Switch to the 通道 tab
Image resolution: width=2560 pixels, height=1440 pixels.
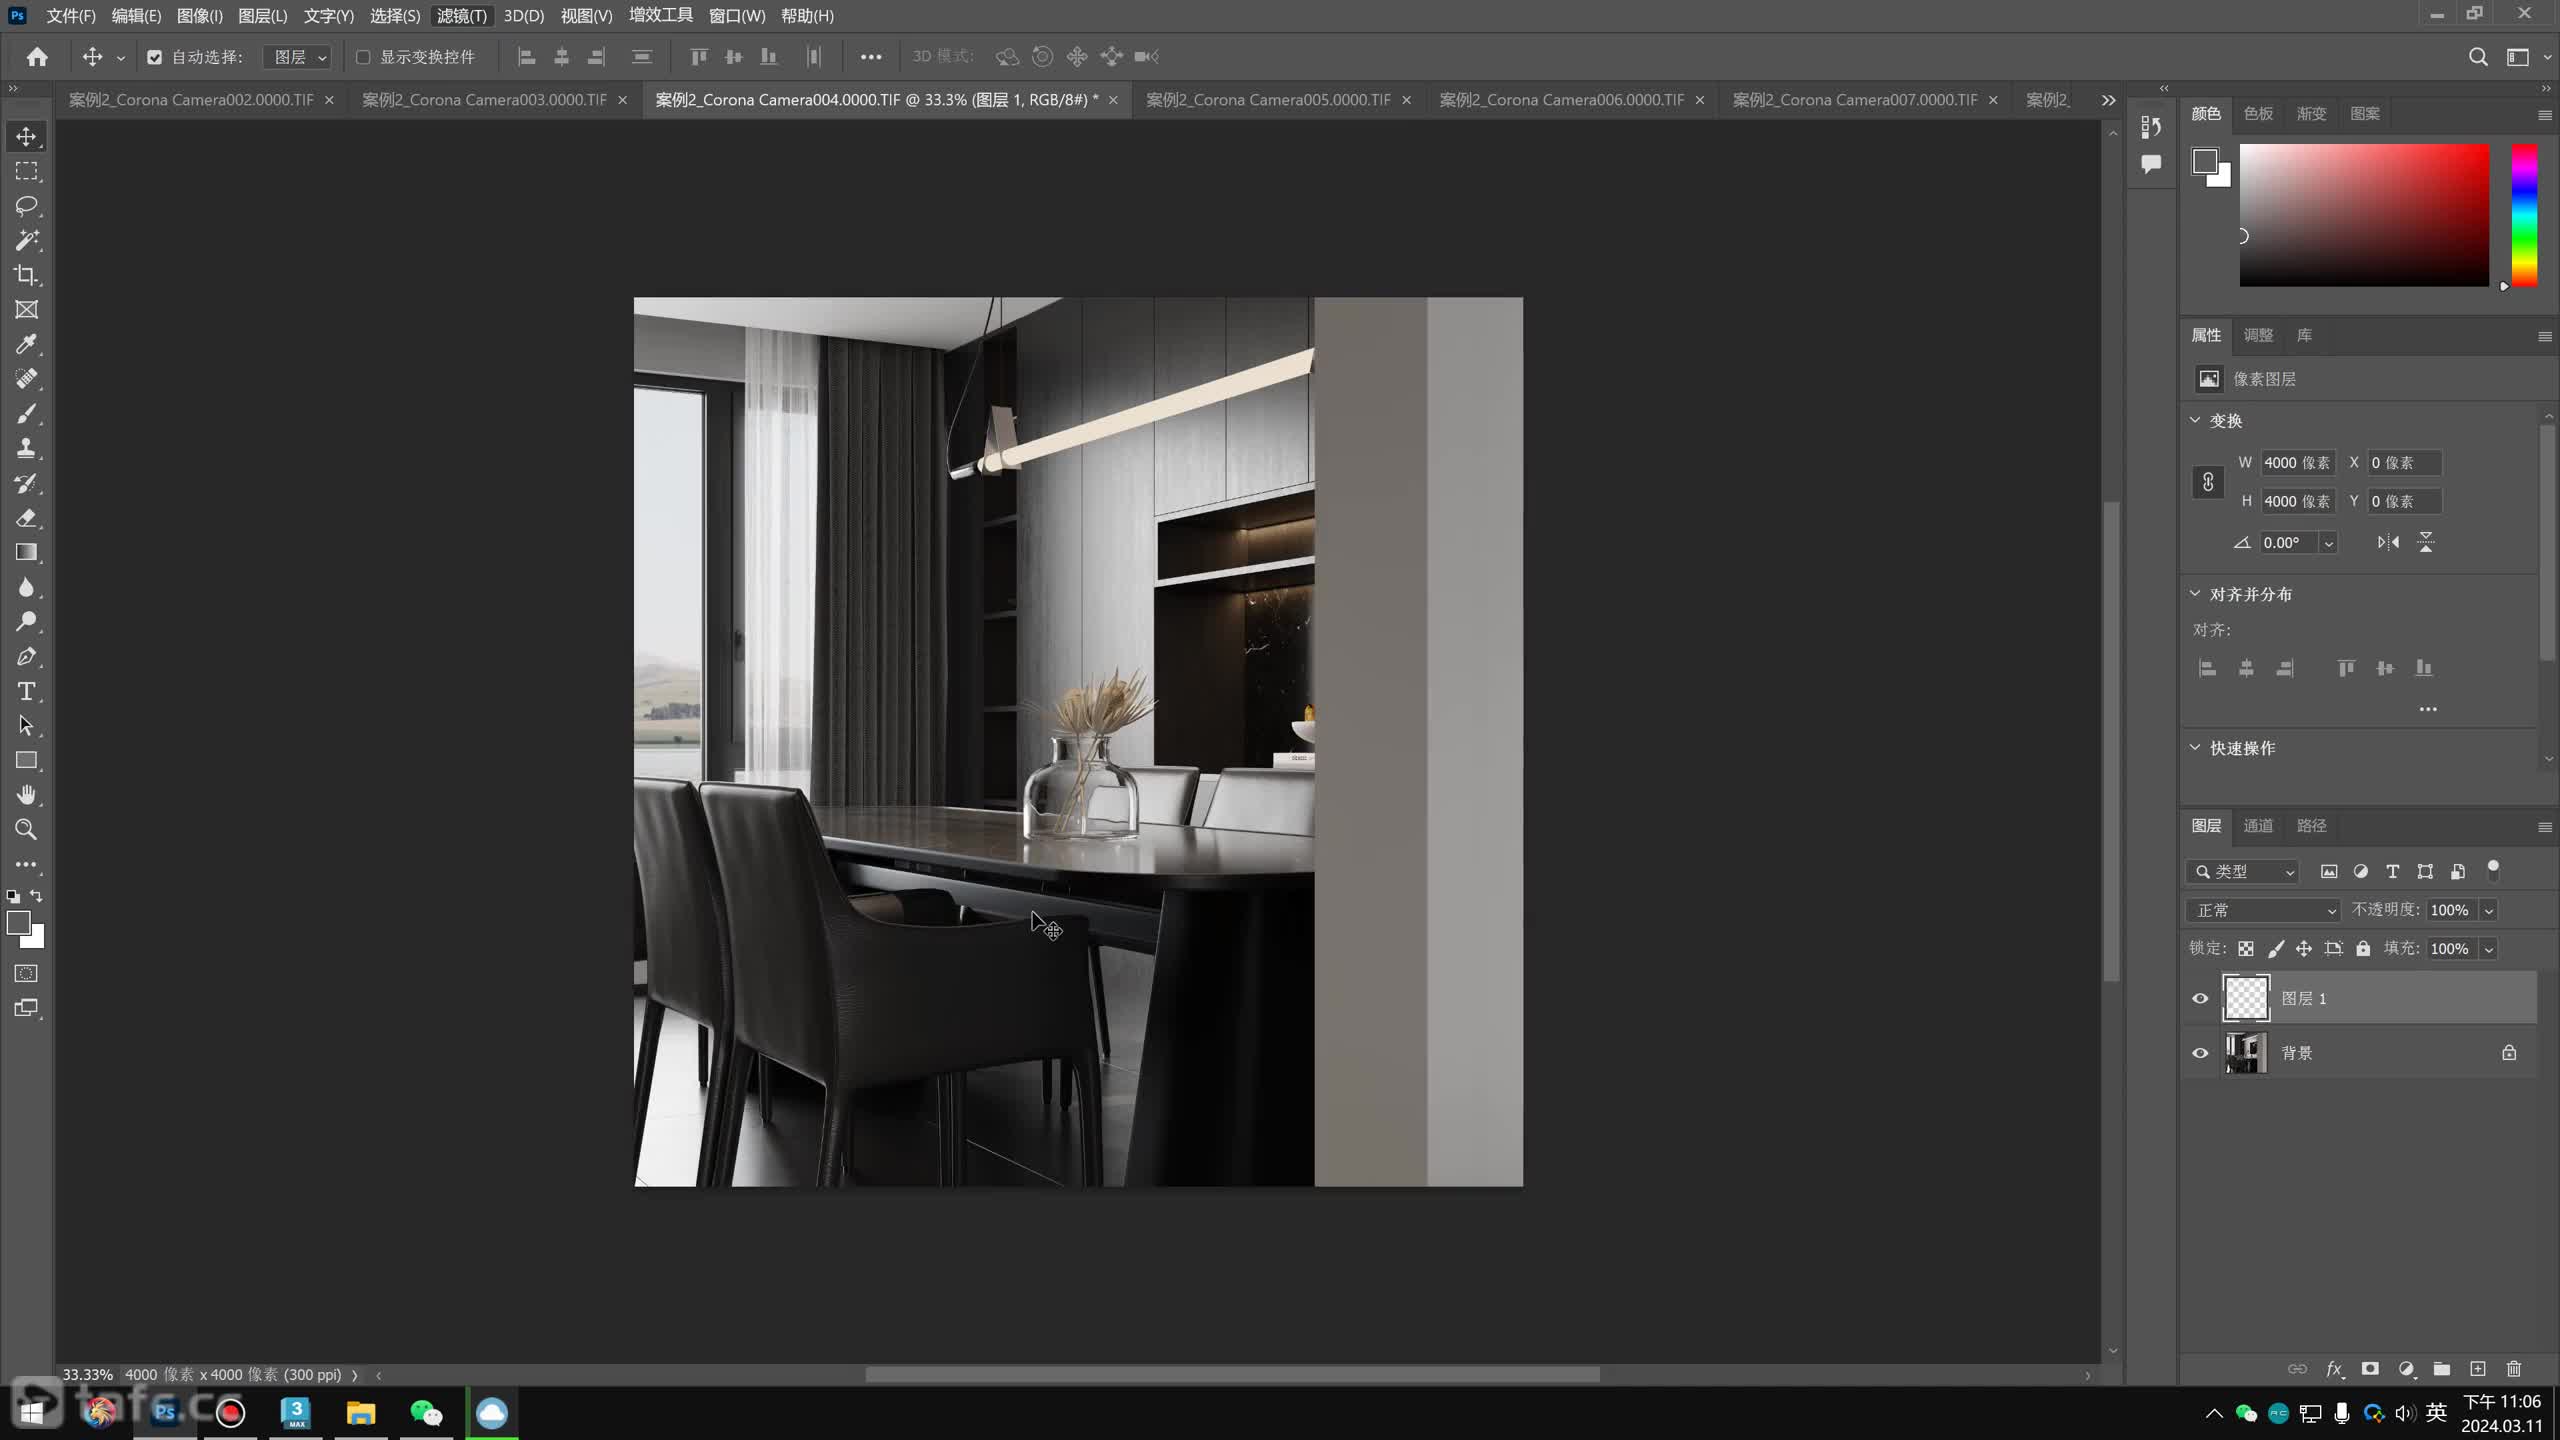pyautogui.click(x=2258, y=826)
